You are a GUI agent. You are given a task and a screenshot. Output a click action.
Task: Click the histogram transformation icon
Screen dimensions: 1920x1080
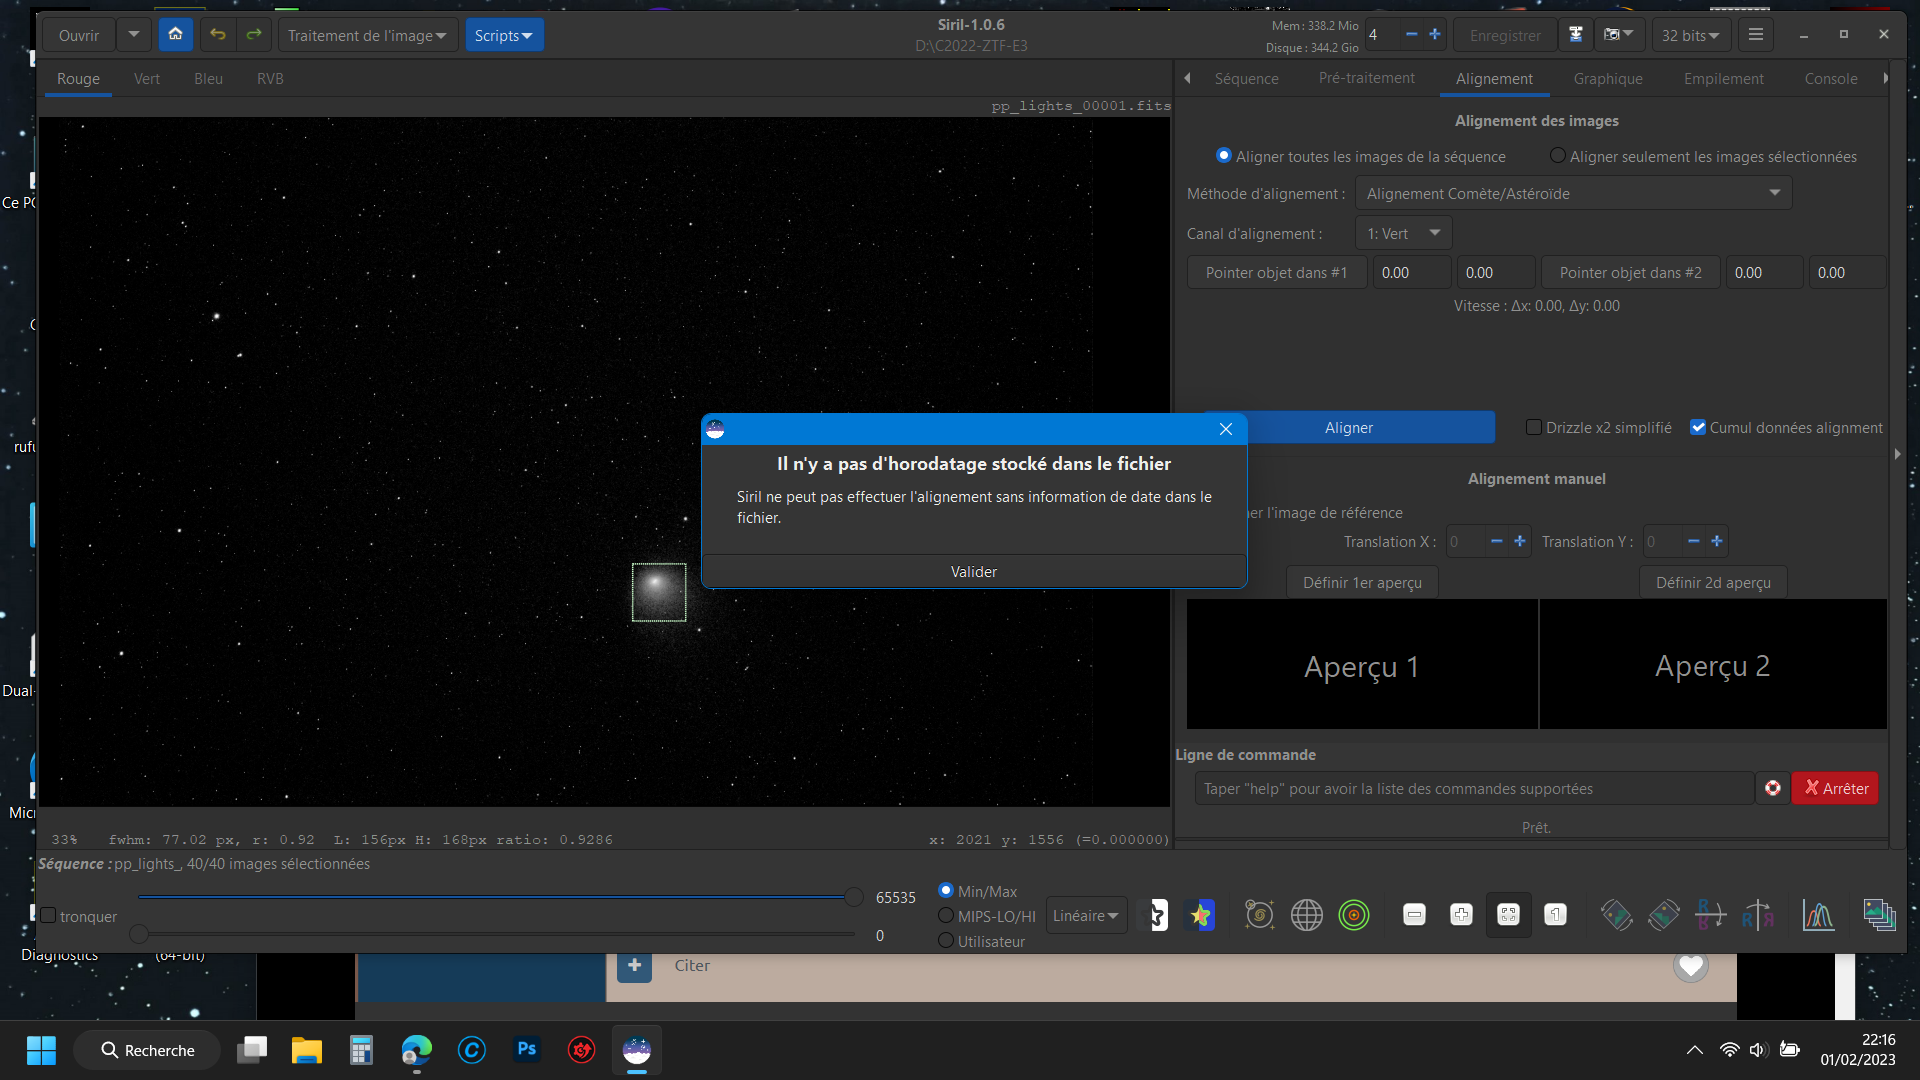[x=1817, y=915]
